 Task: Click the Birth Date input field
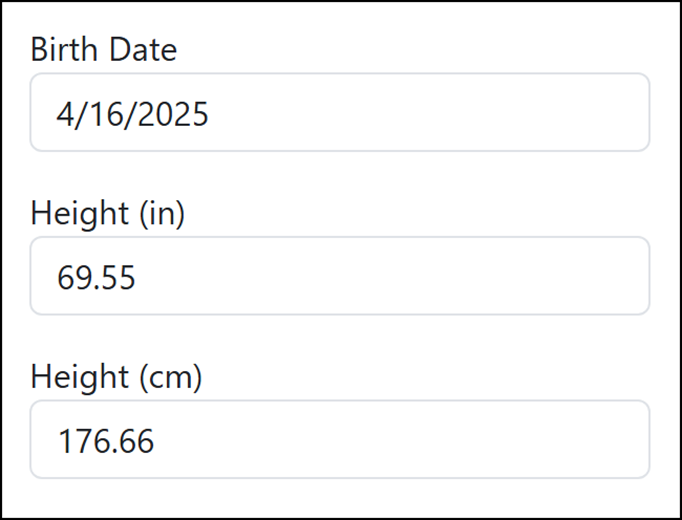click(x=340, y=112)
